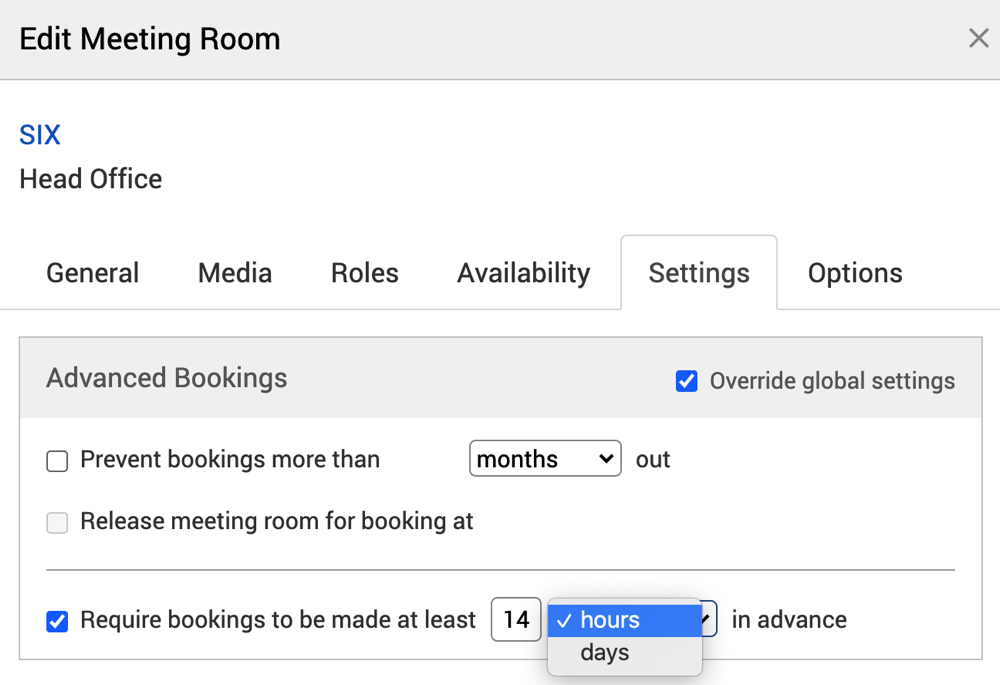Click the 'Prevent bookings more than' label text
1000x685 pixels.
pyautogui.click(x=230, y=460)
